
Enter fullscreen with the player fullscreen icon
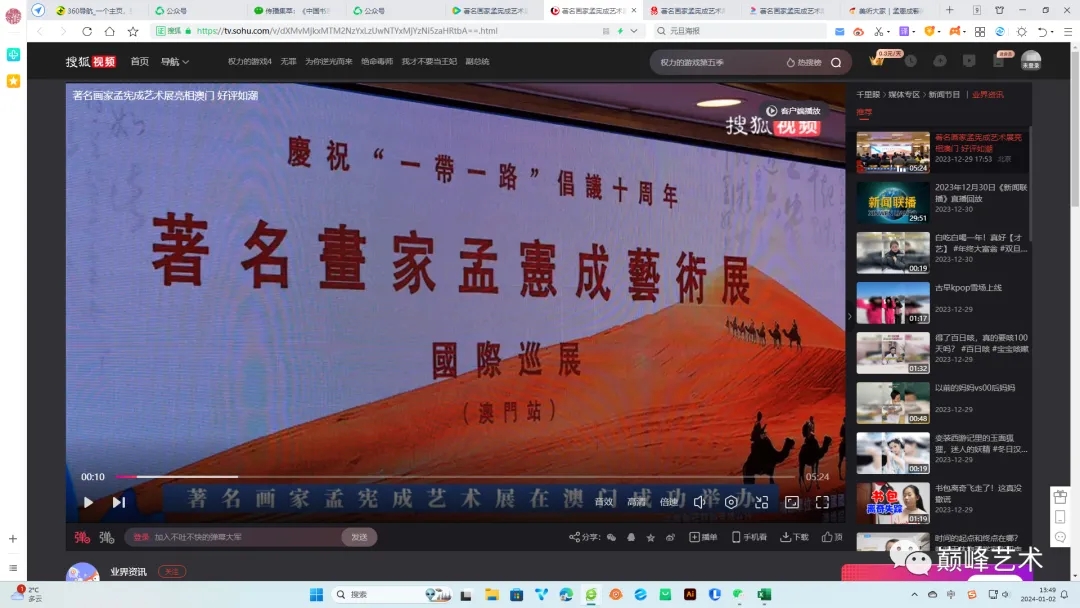click(822, 502)
